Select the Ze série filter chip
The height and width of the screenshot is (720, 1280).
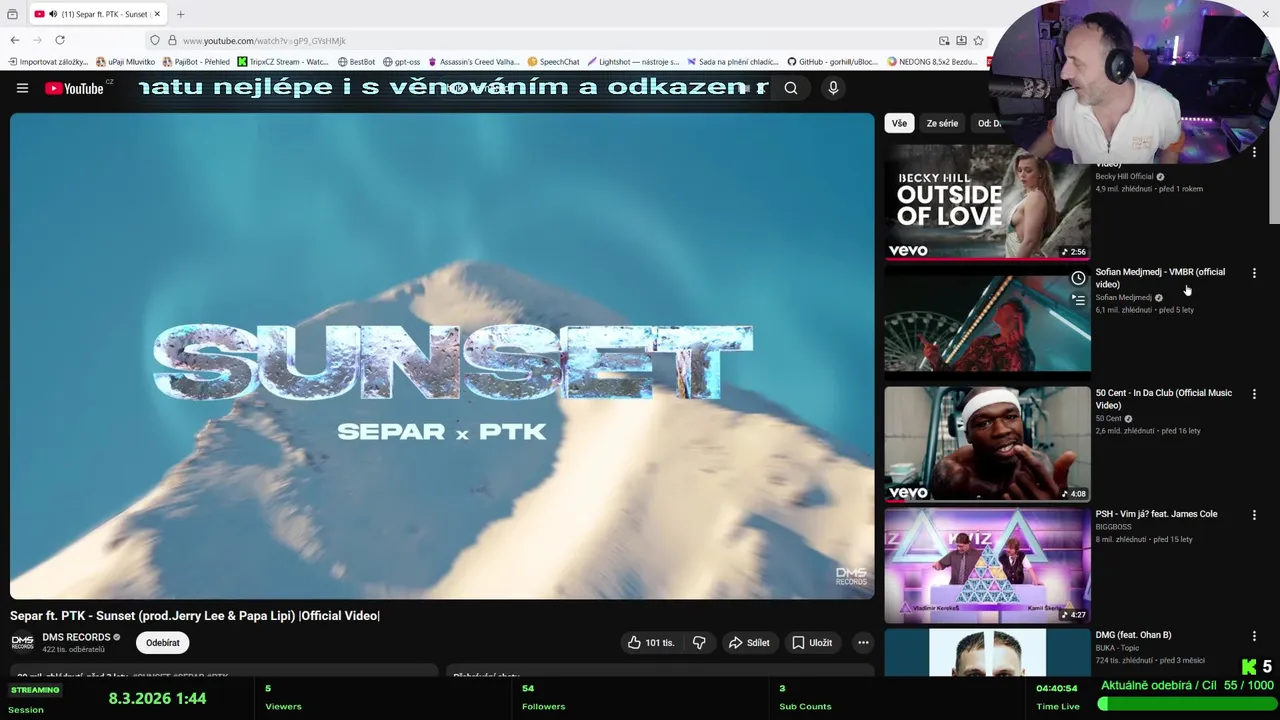[942, 123]
